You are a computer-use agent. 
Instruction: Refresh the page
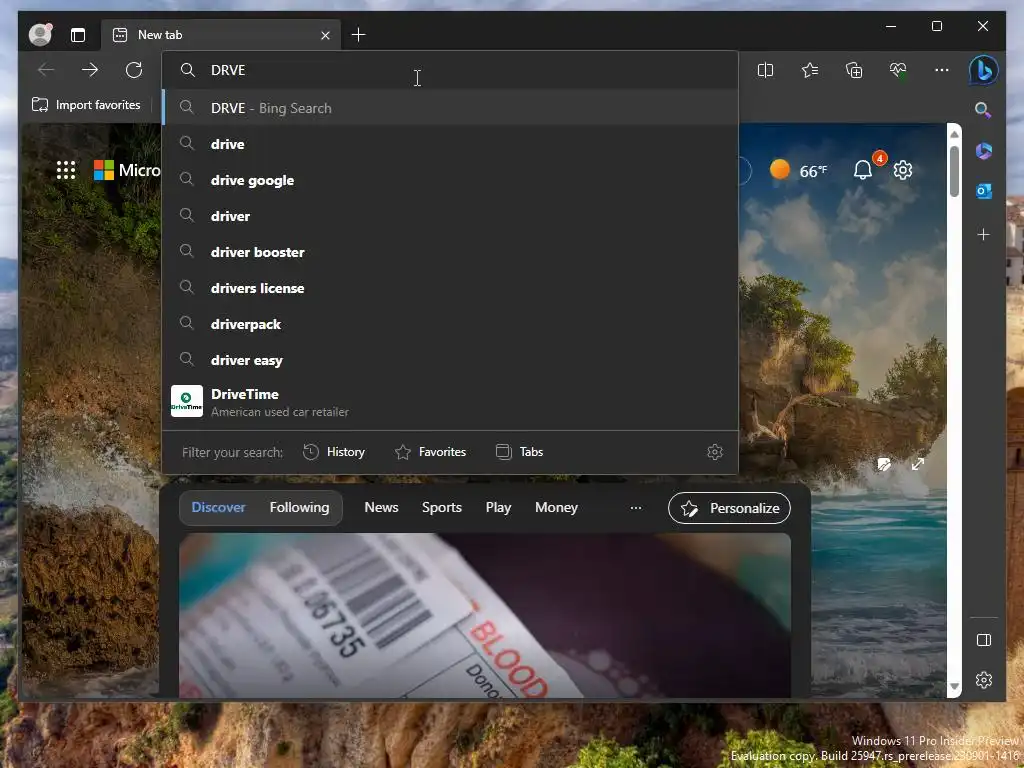134,70
